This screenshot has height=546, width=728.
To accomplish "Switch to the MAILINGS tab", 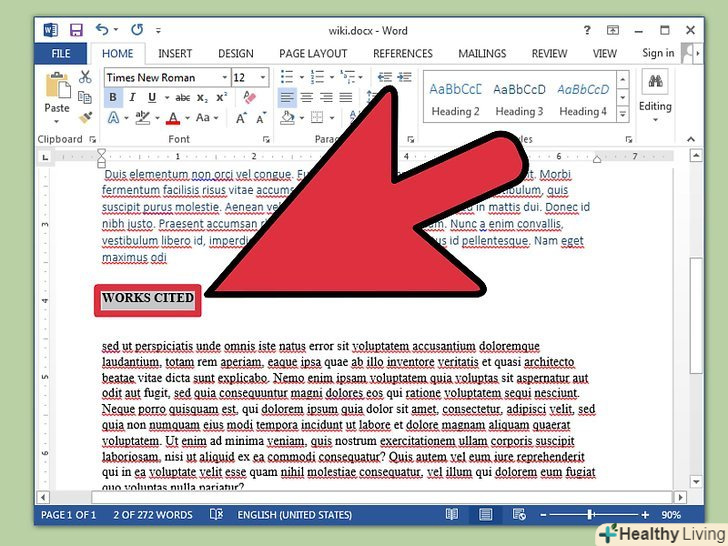I will 482,54.
